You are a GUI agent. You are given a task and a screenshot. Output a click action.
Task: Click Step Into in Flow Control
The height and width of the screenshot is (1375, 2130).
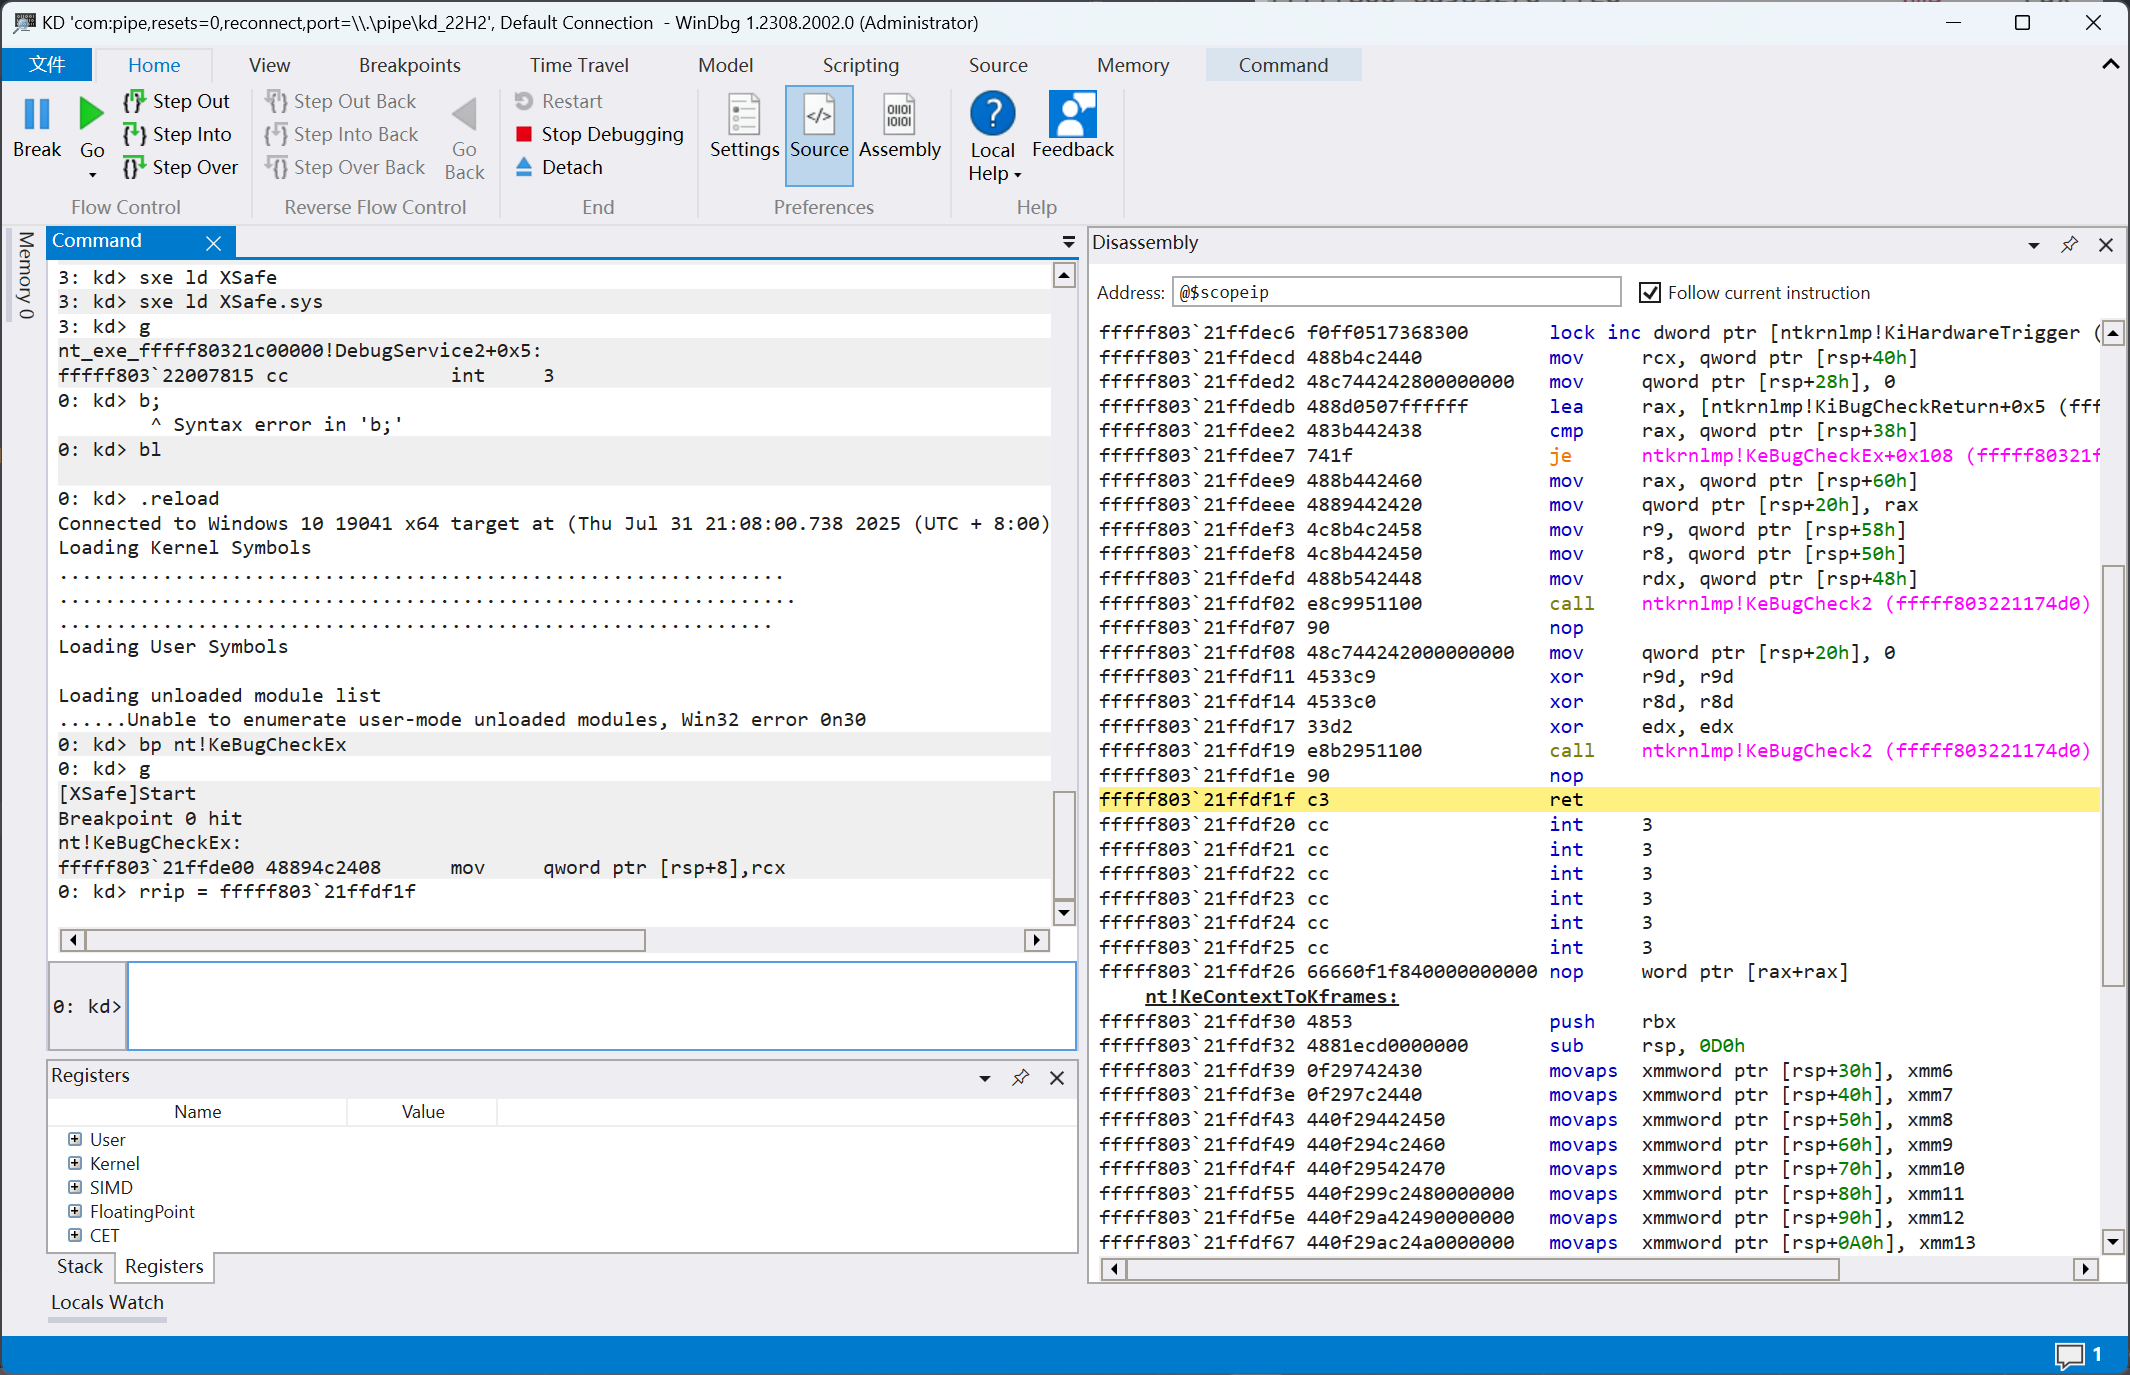178,134
